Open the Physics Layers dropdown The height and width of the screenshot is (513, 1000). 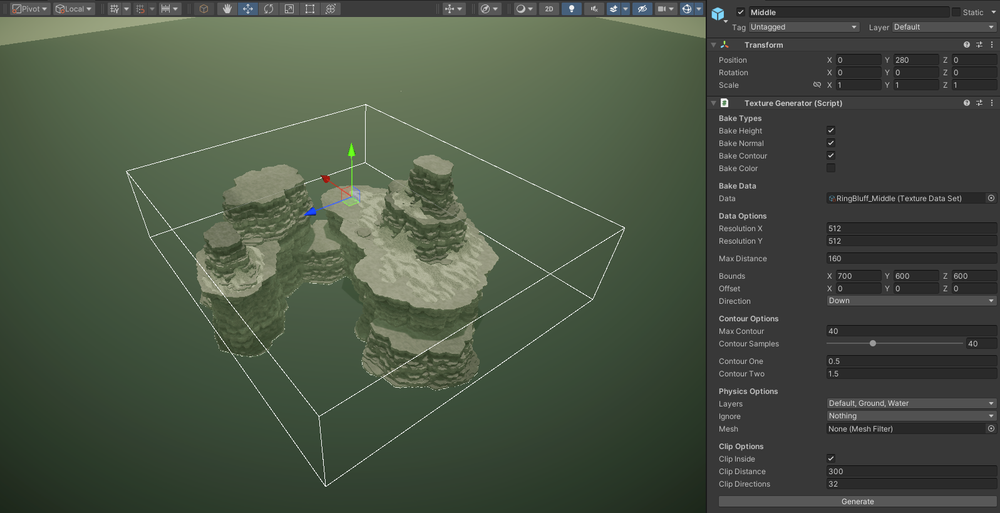(911, 403)
